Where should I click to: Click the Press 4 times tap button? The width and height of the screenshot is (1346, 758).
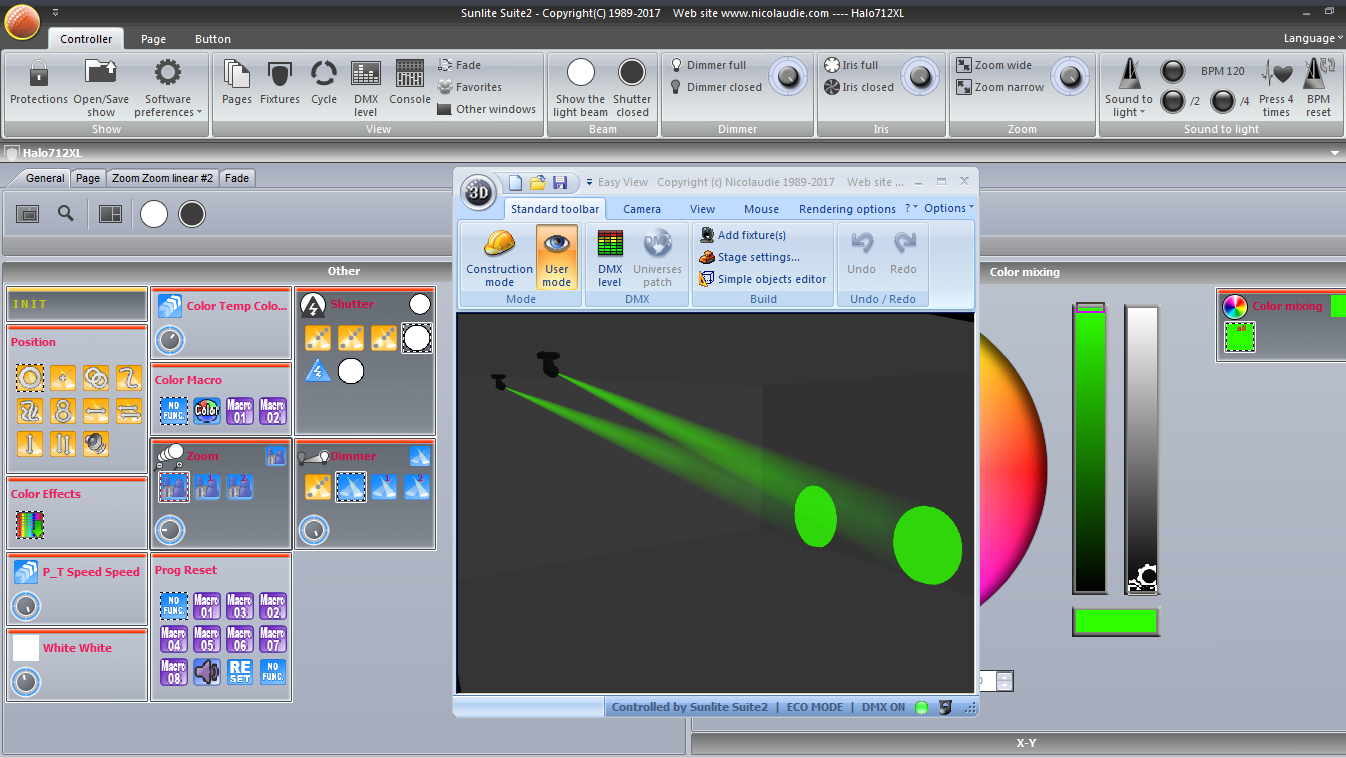click(1276, 87)
